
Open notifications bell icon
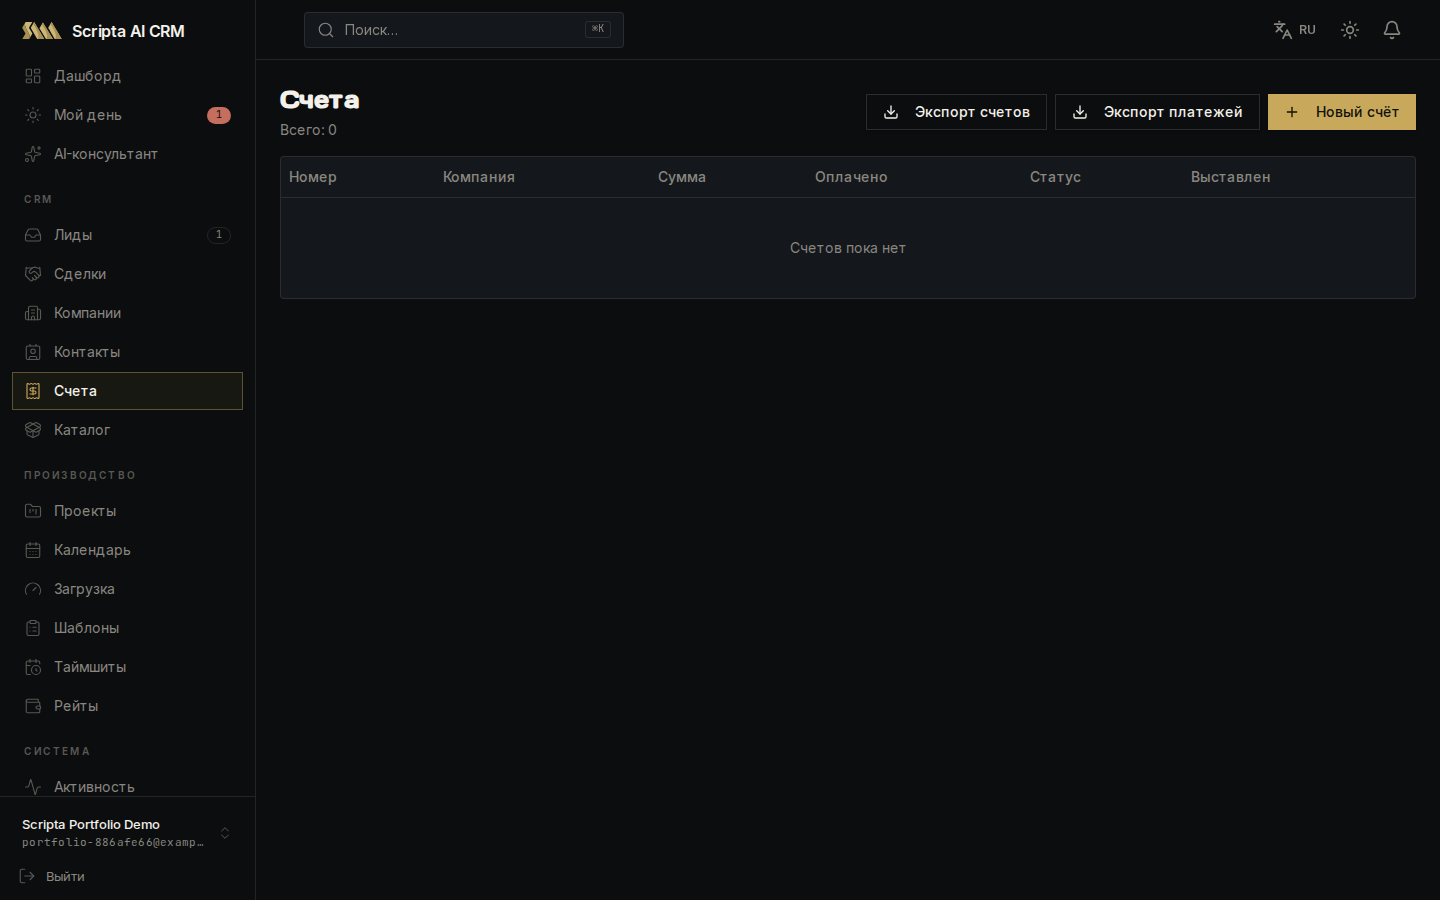click(x=1392, y=30)
